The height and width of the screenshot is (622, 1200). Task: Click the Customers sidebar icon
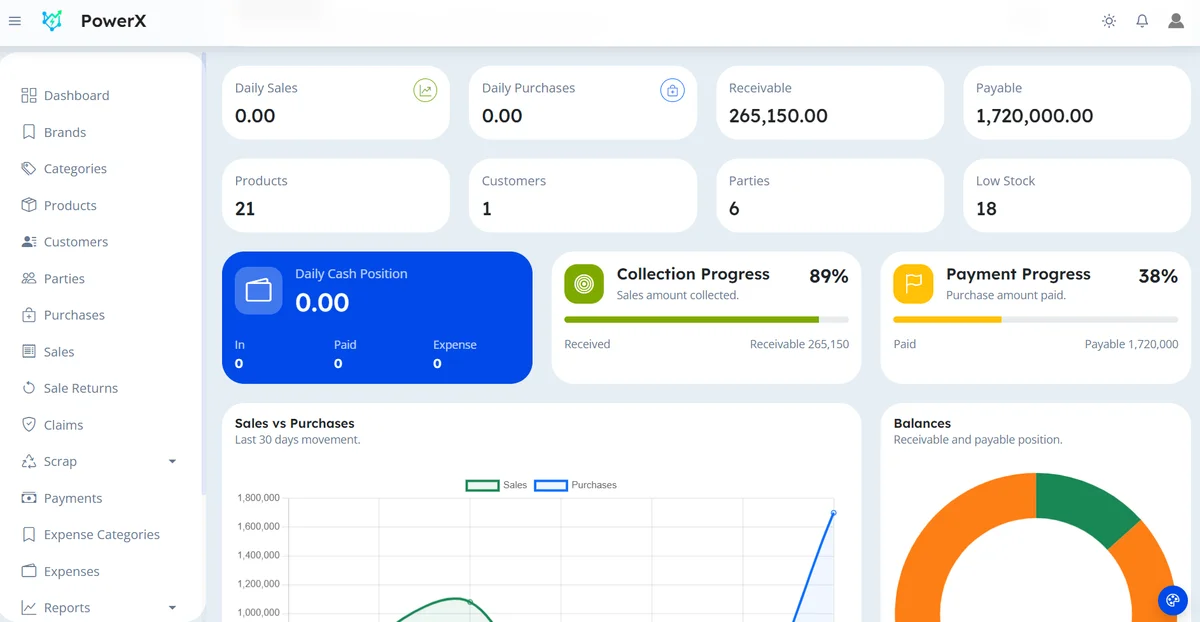(x=29, y=242)
